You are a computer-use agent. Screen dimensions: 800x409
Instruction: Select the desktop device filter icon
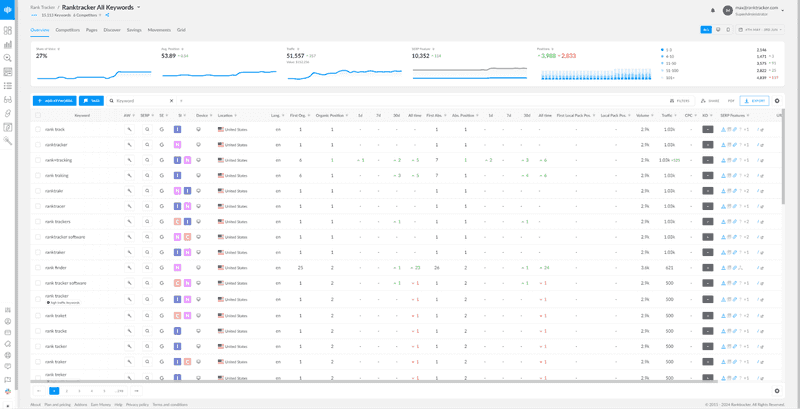pos(718,30)
